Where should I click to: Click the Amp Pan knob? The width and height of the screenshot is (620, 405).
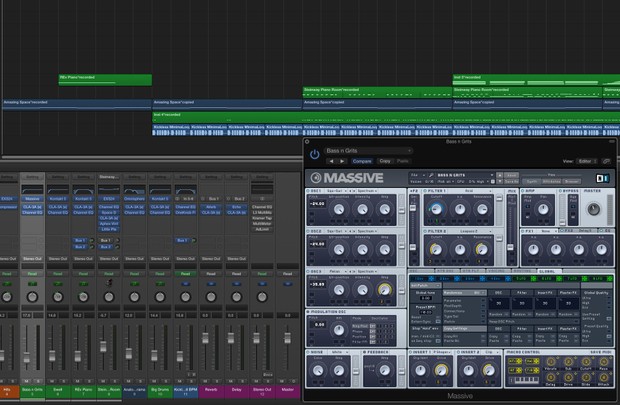pyautogui.click(x=543, y=209)
